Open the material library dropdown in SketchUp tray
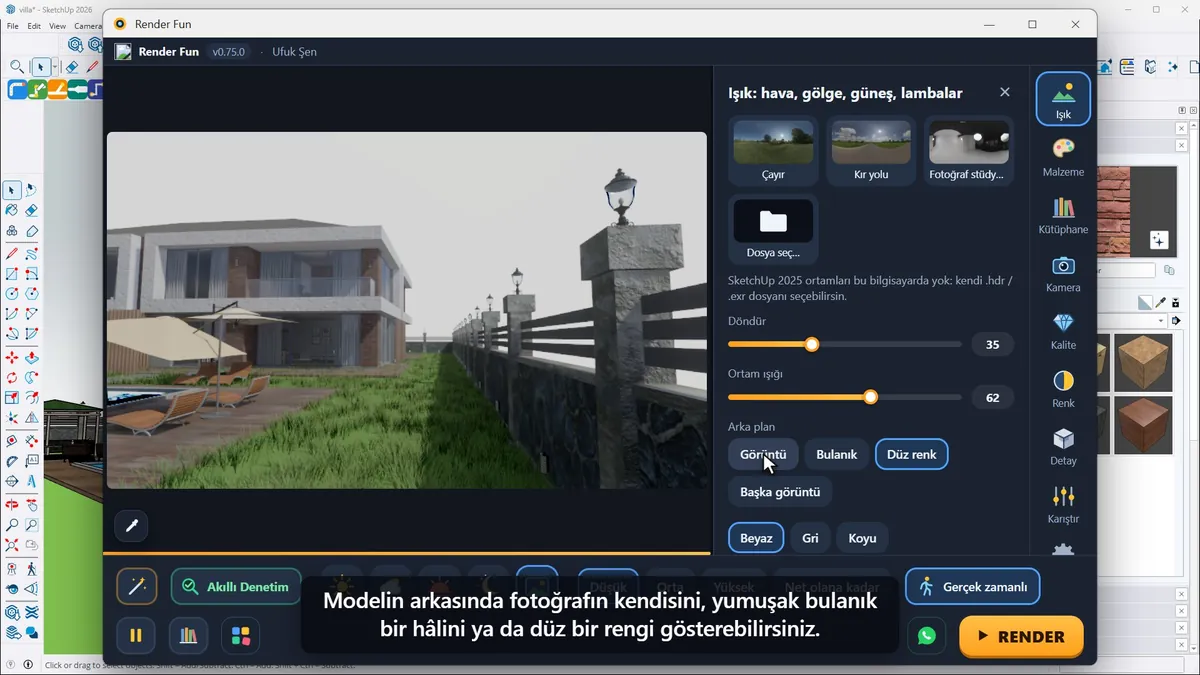 click(1133, 321)
